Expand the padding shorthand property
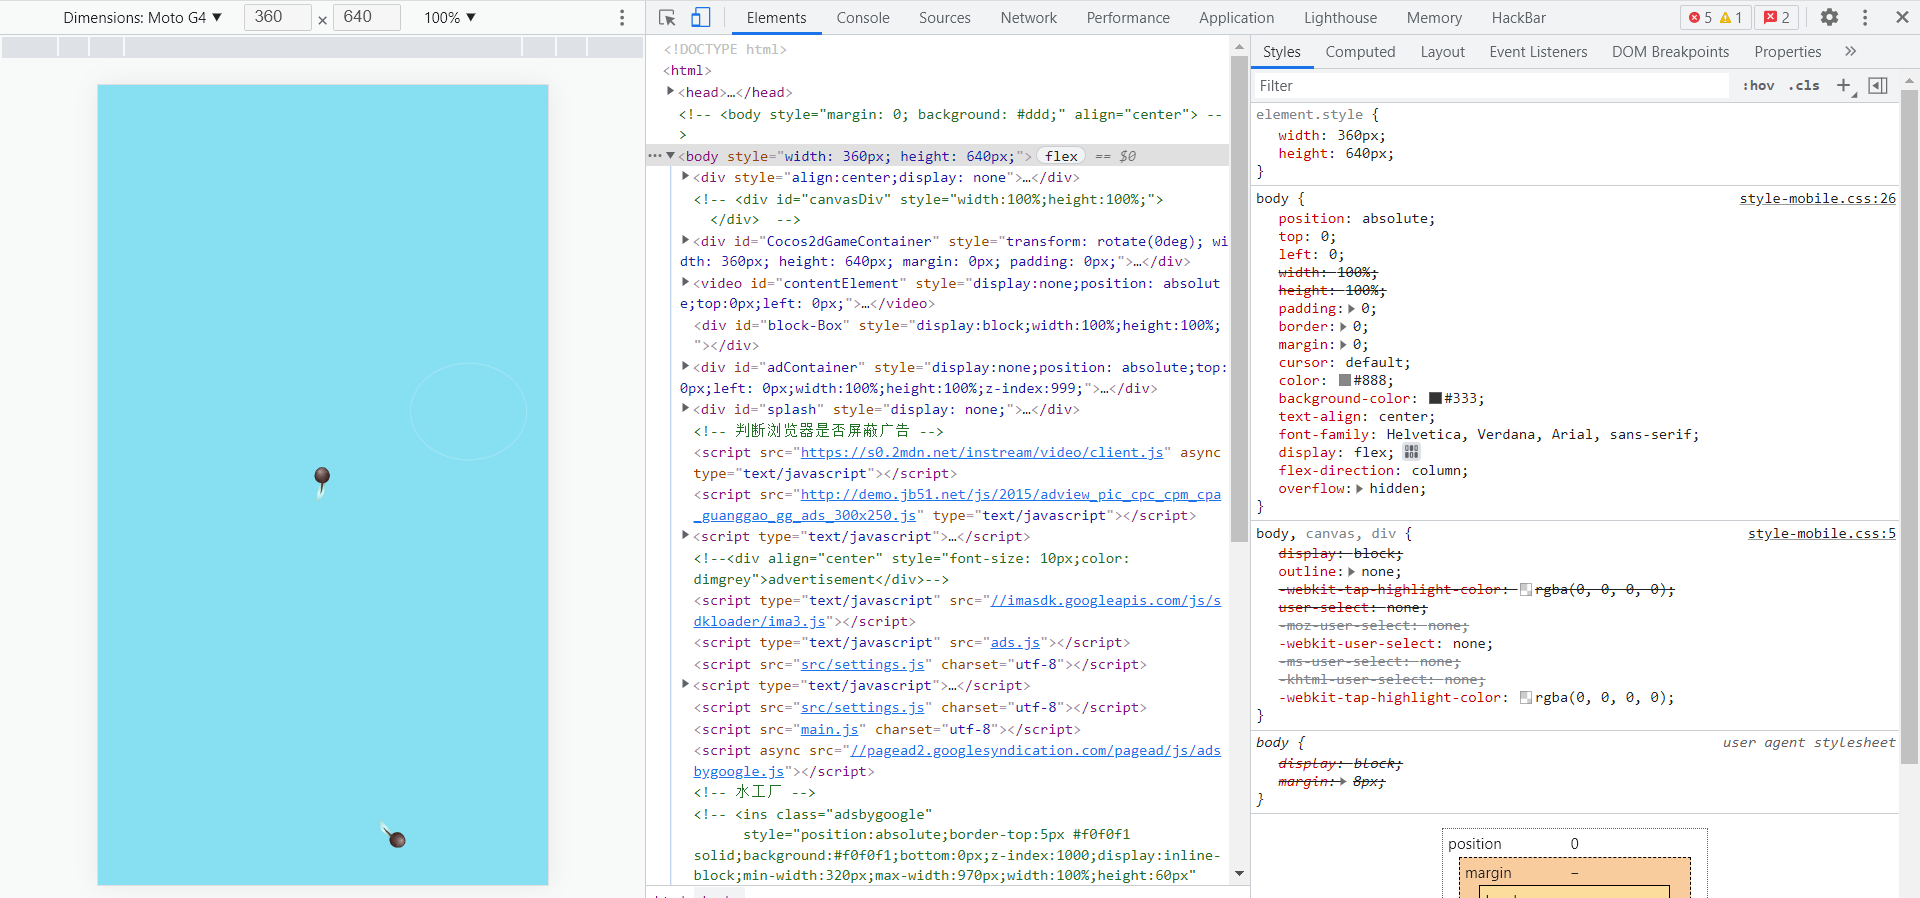This screenshot has width=1920, height=898. [x=1352, y=309]
